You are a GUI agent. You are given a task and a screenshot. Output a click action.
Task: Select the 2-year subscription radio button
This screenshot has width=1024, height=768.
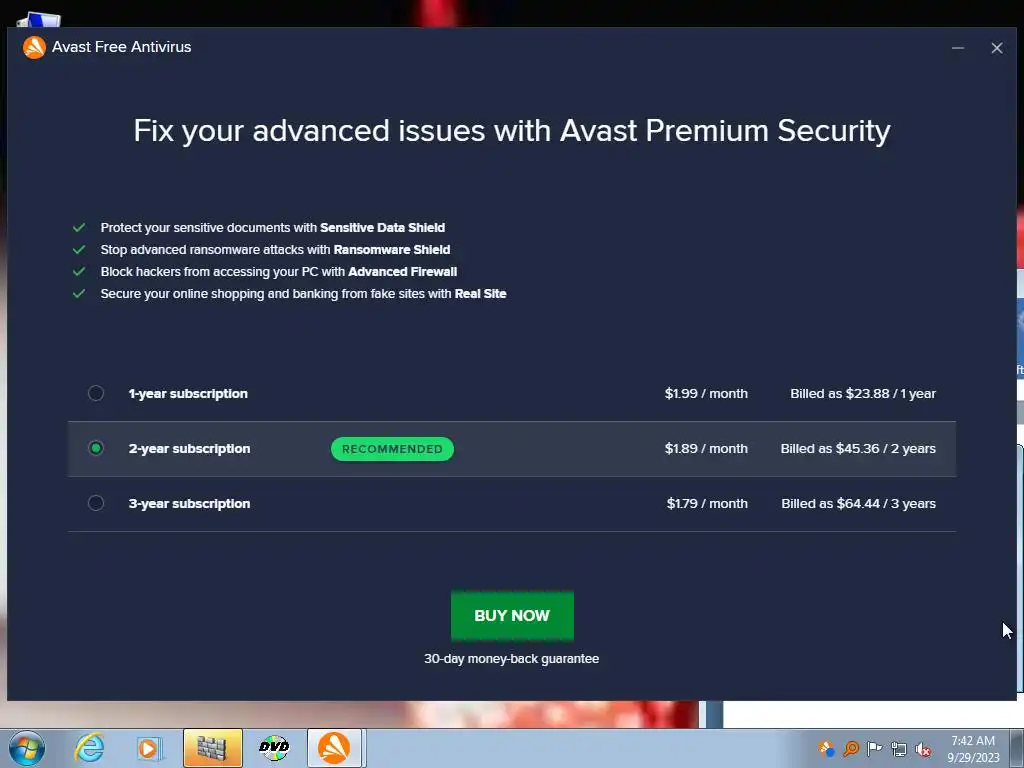pyautogui.click(x=96, y=448)
